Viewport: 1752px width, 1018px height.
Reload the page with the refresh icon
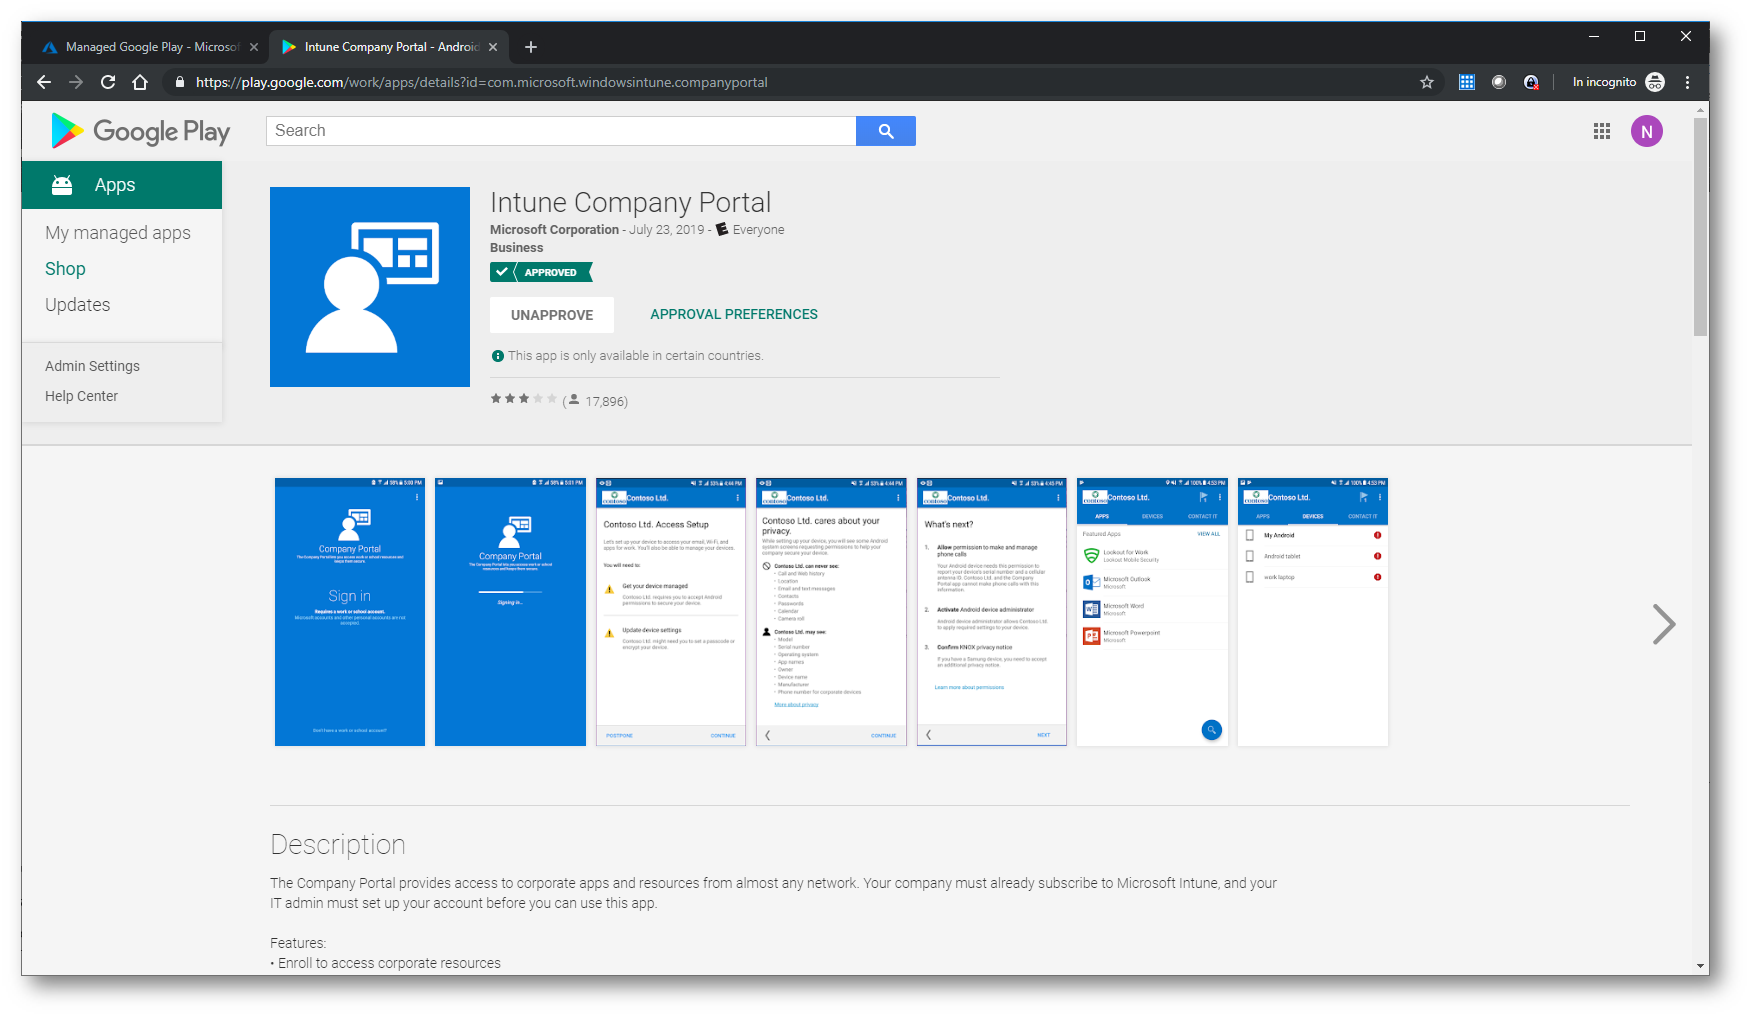(108, 82)
